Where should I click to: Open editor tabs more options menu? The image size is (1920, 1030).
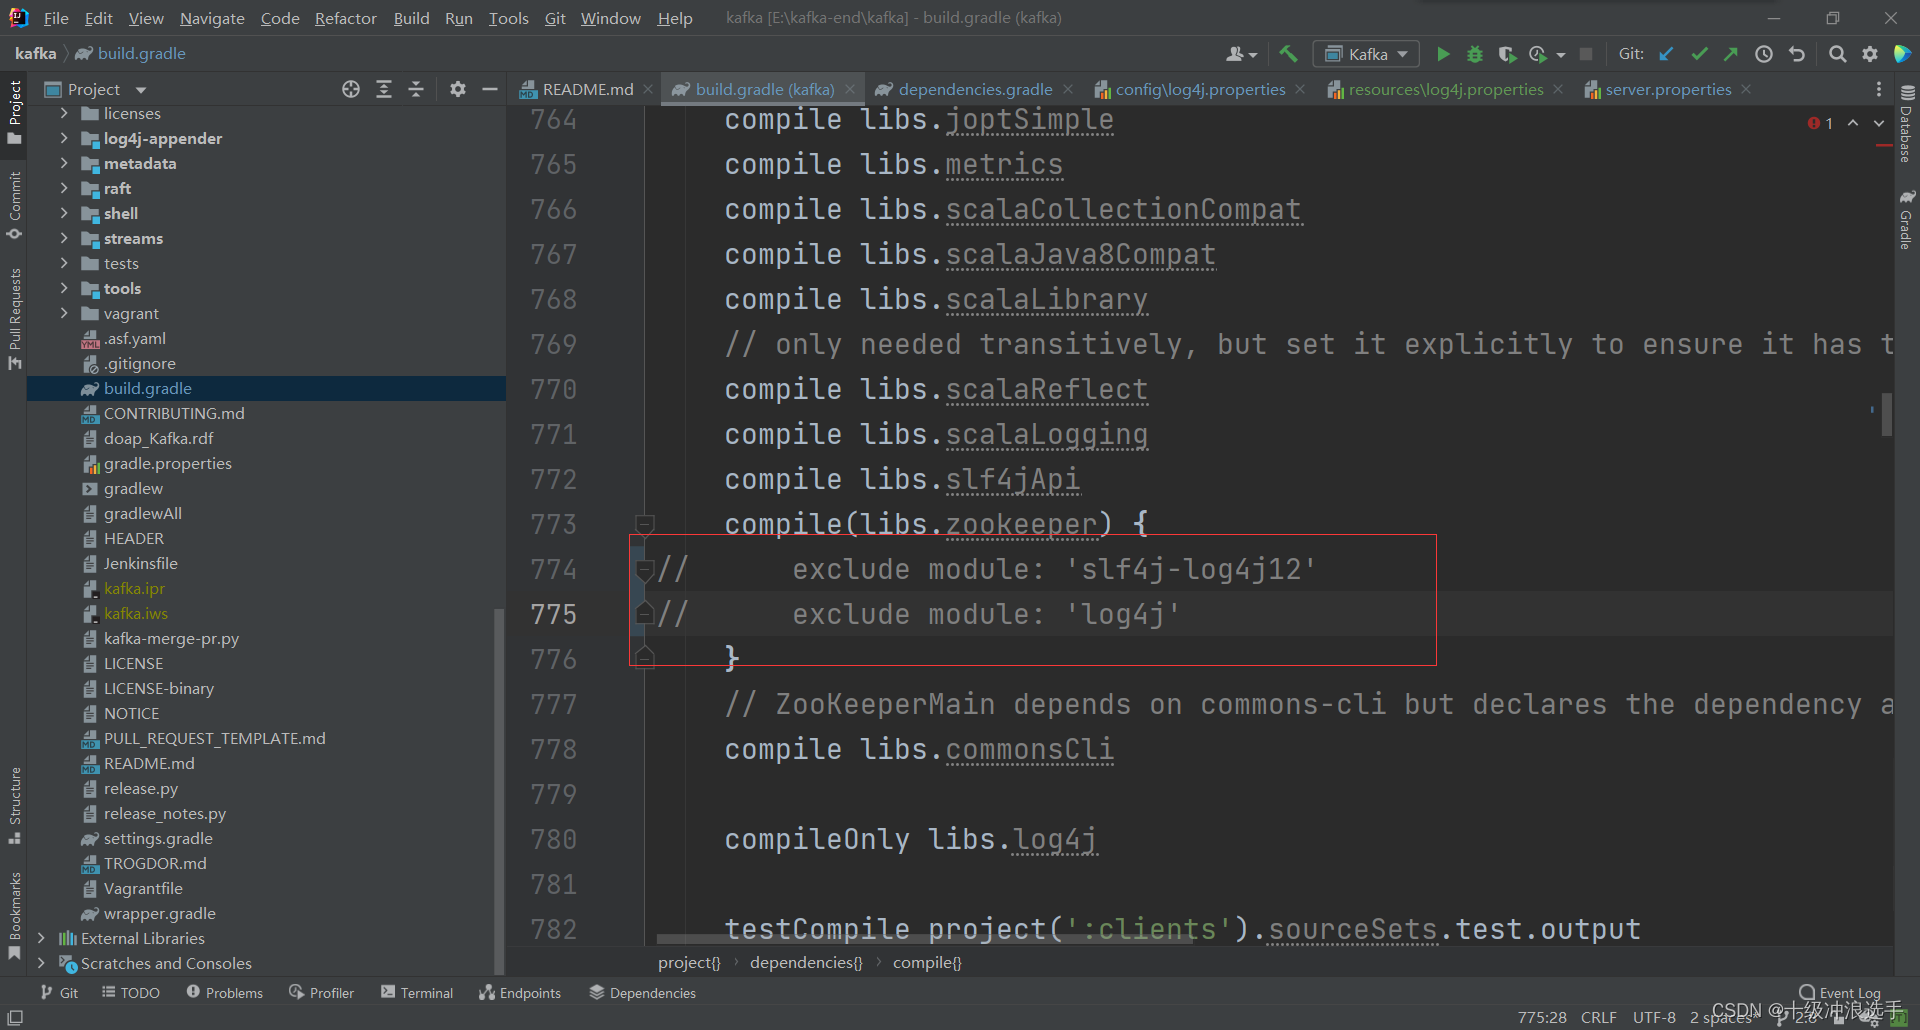(x=1879, y=89)
